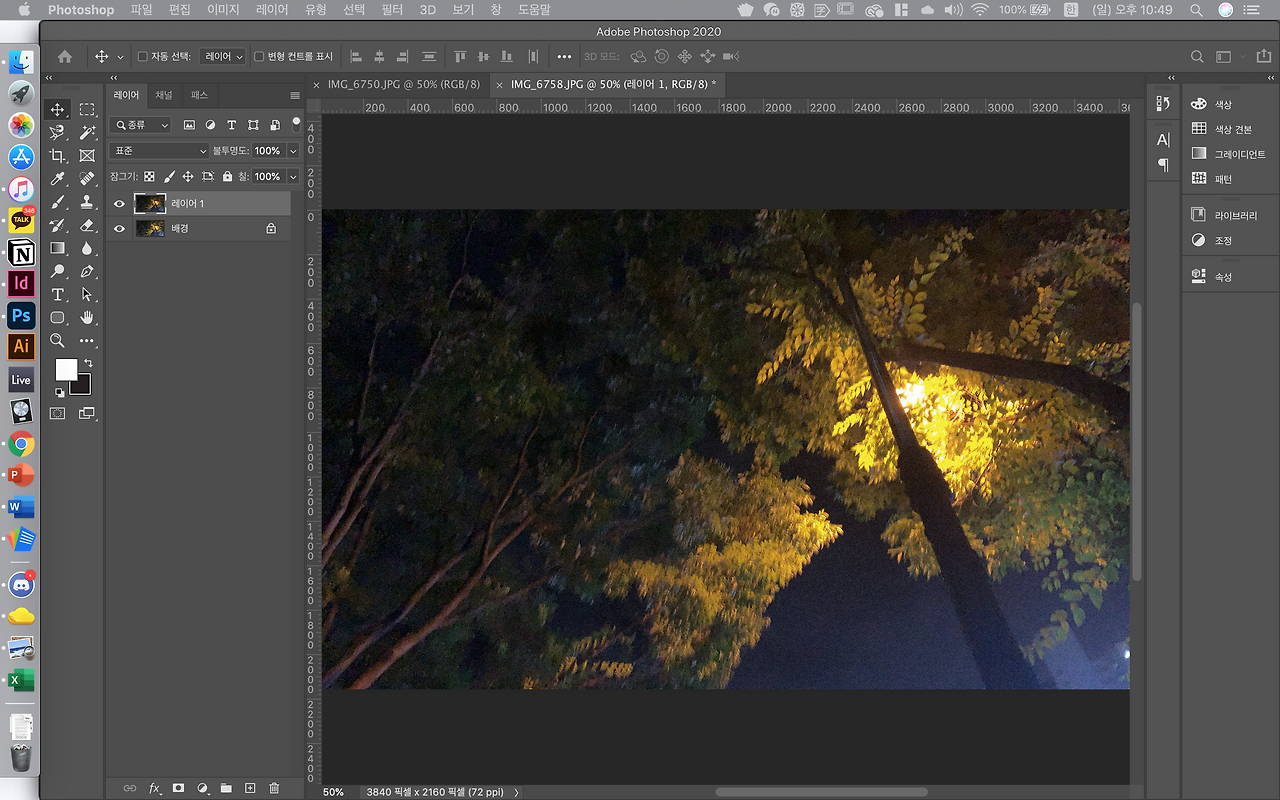The height and width of the screenshot is (800, 1280).
Task: Check the 변형 컨트롤 표시 checkbox
Action: point(259,57)
